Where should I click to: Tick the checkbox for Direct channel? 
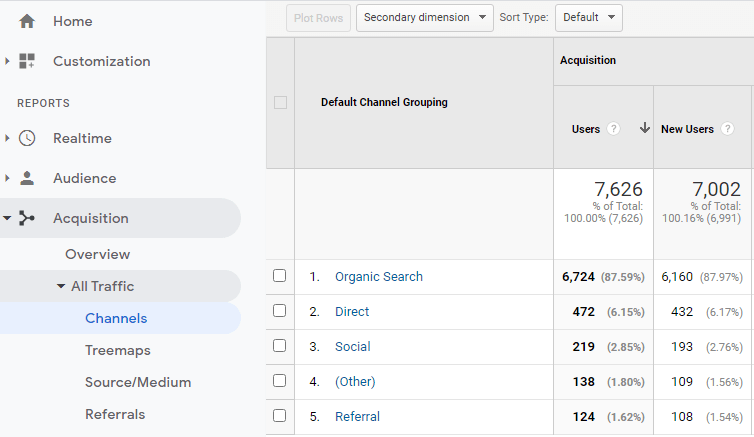click(280, 311)
